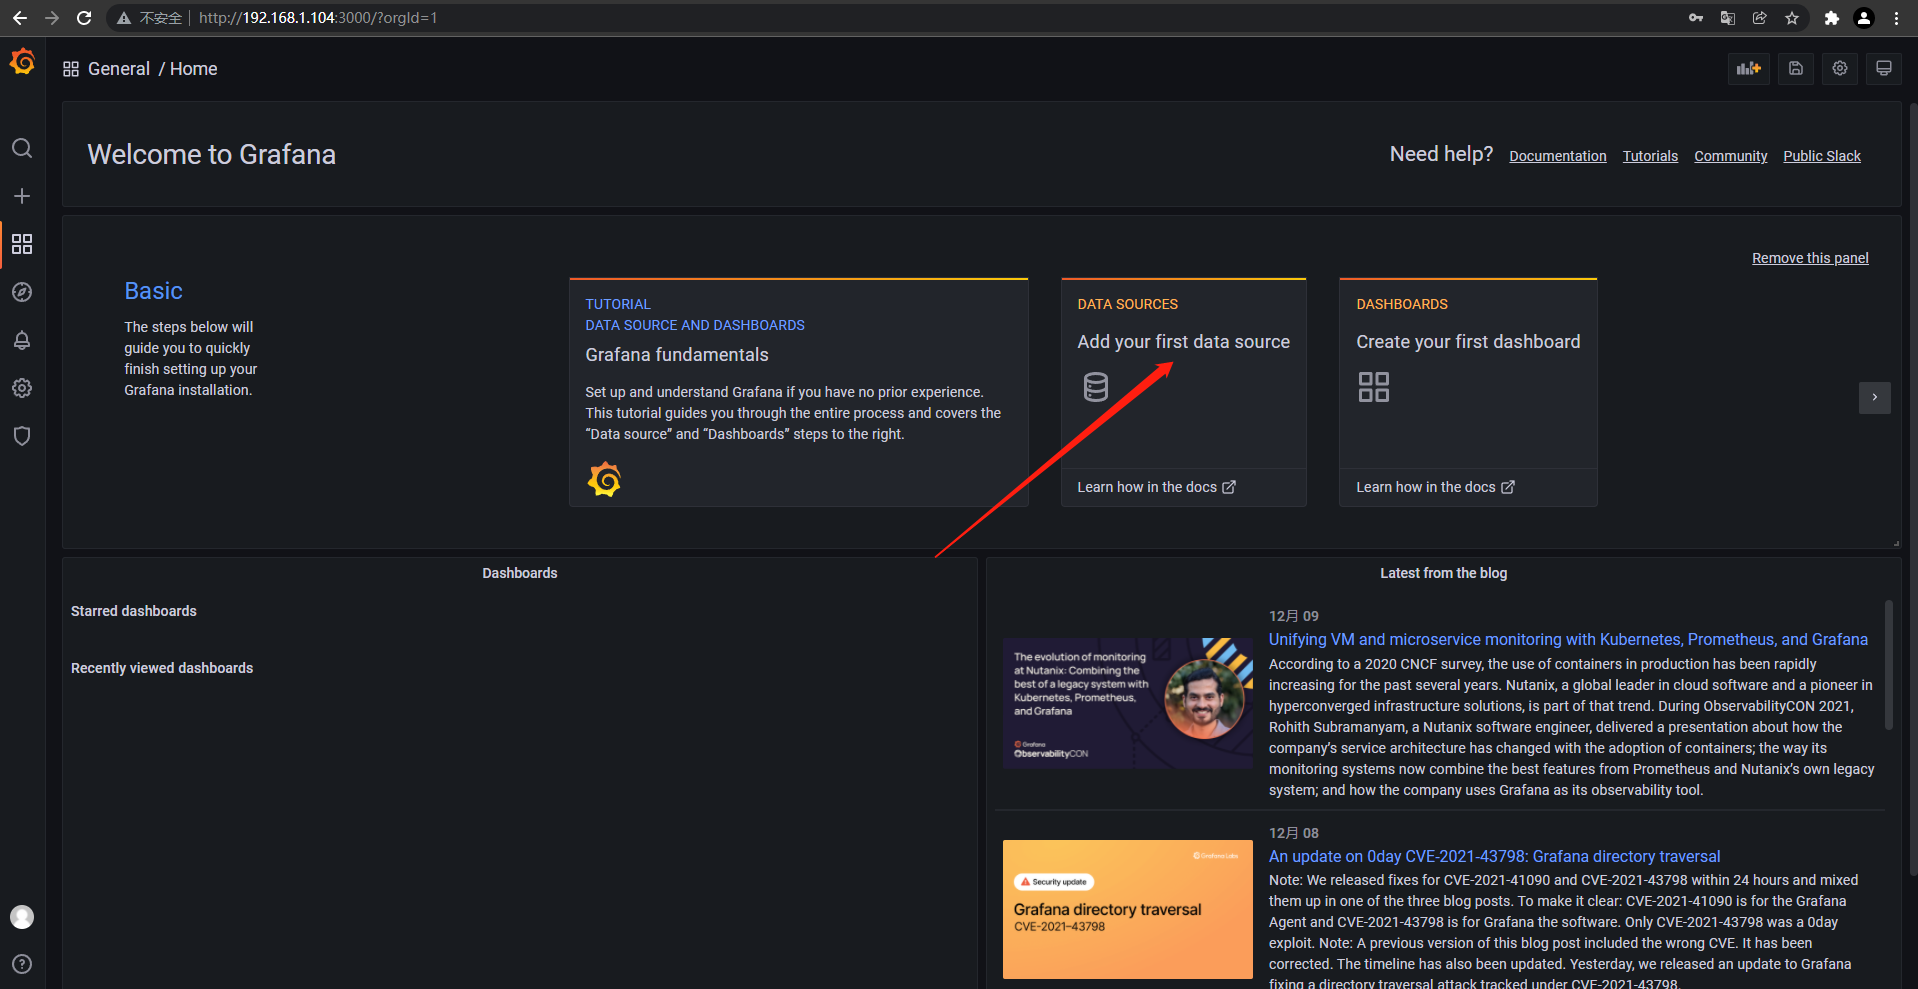
Task: Open the Server Admin shield icon
Action: (x=22, y=436)
